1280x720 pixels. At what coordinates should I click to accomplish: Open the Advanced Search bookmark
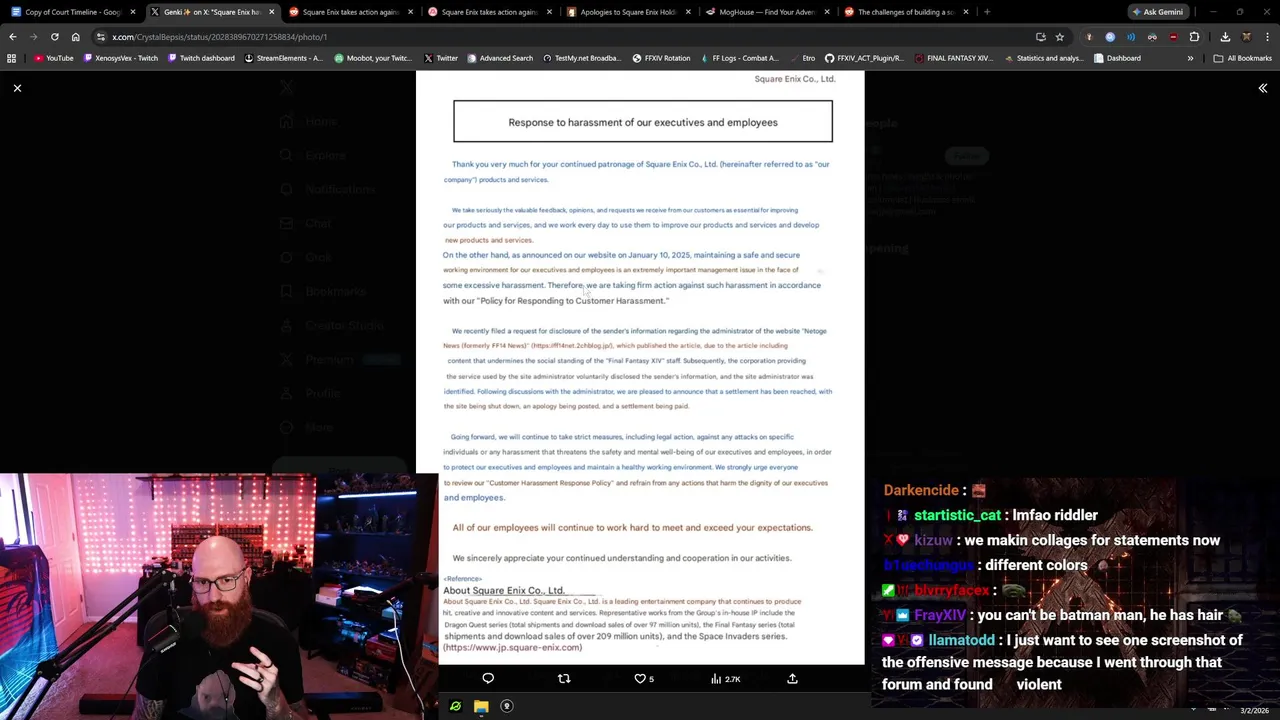(499, 58)
